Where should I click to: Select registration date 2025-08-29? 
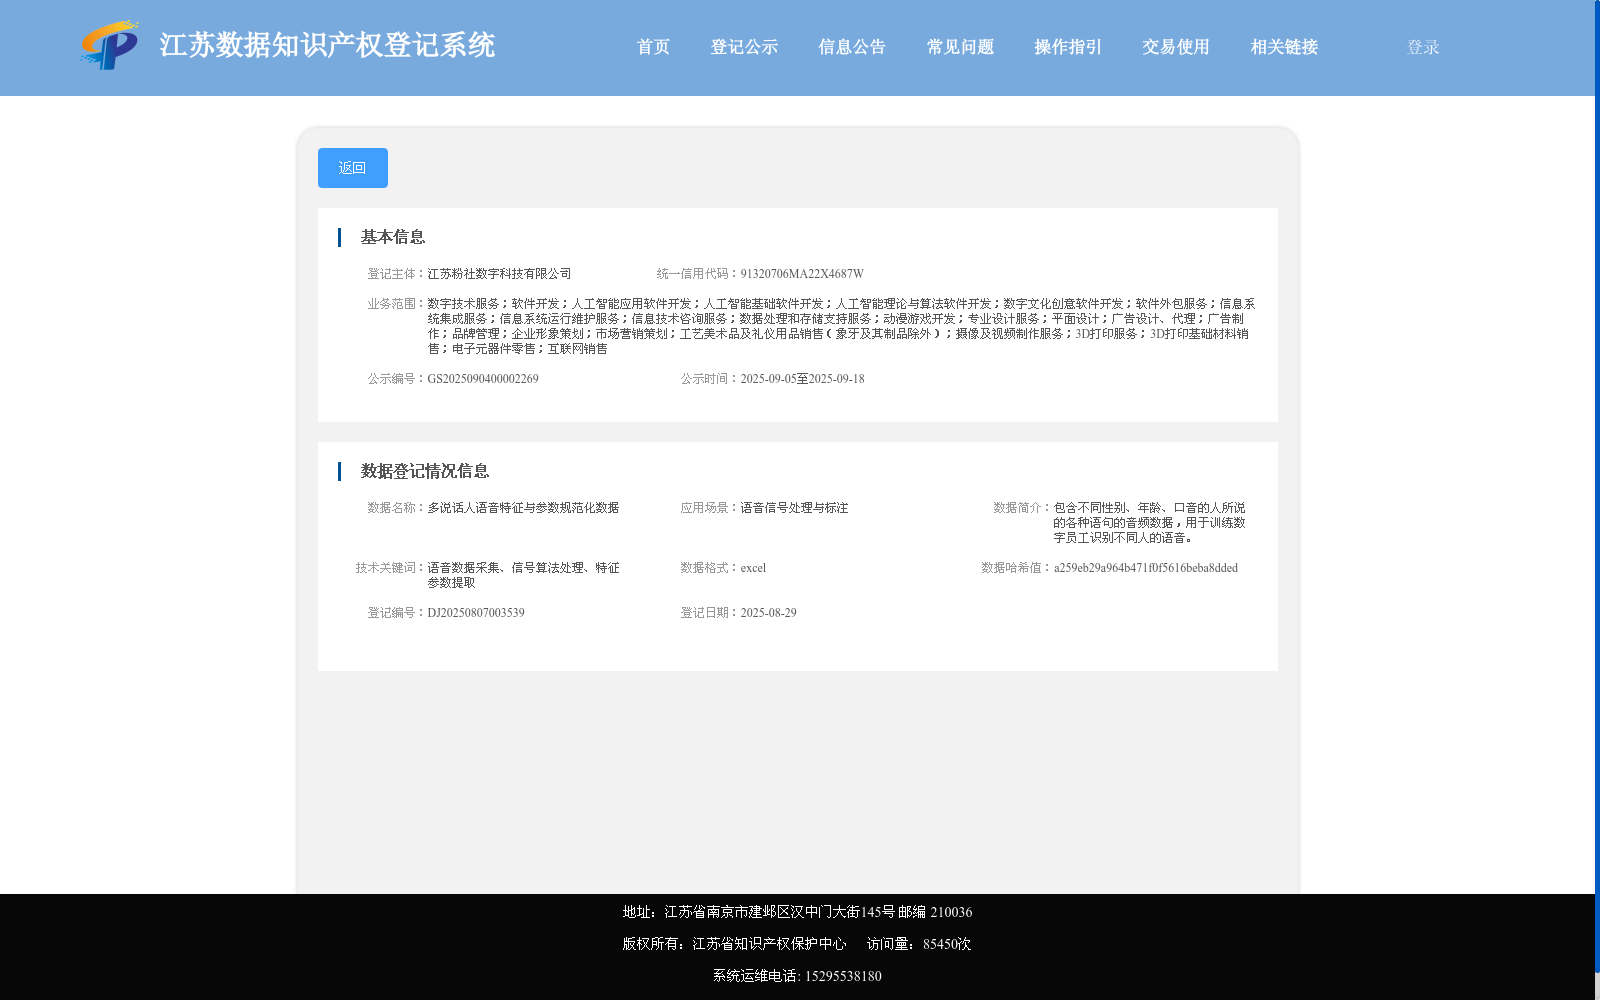[x=768, y=613]
